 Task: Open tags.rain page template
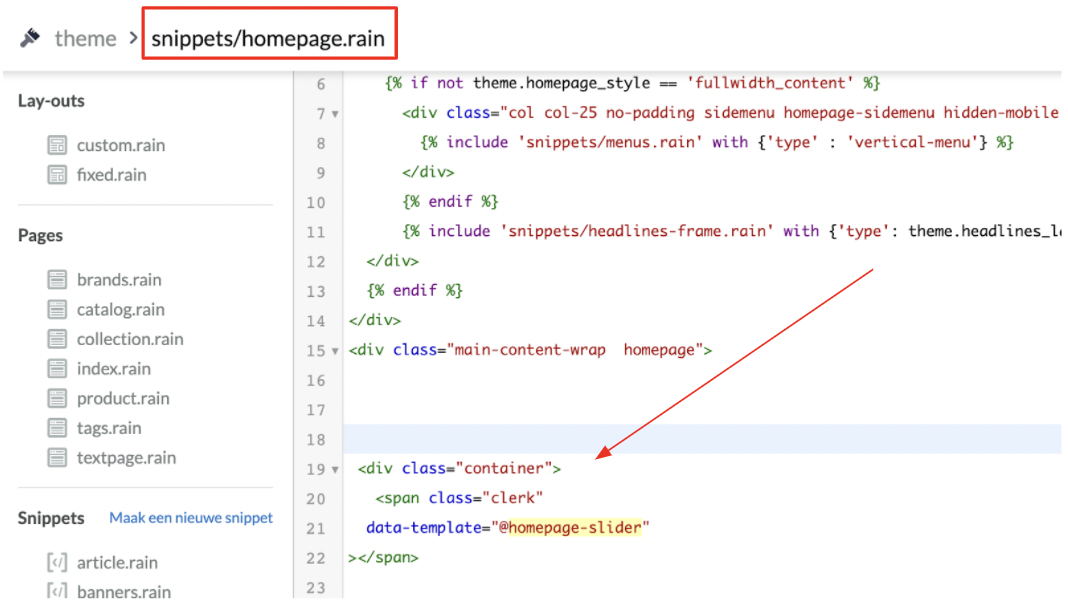109,428
